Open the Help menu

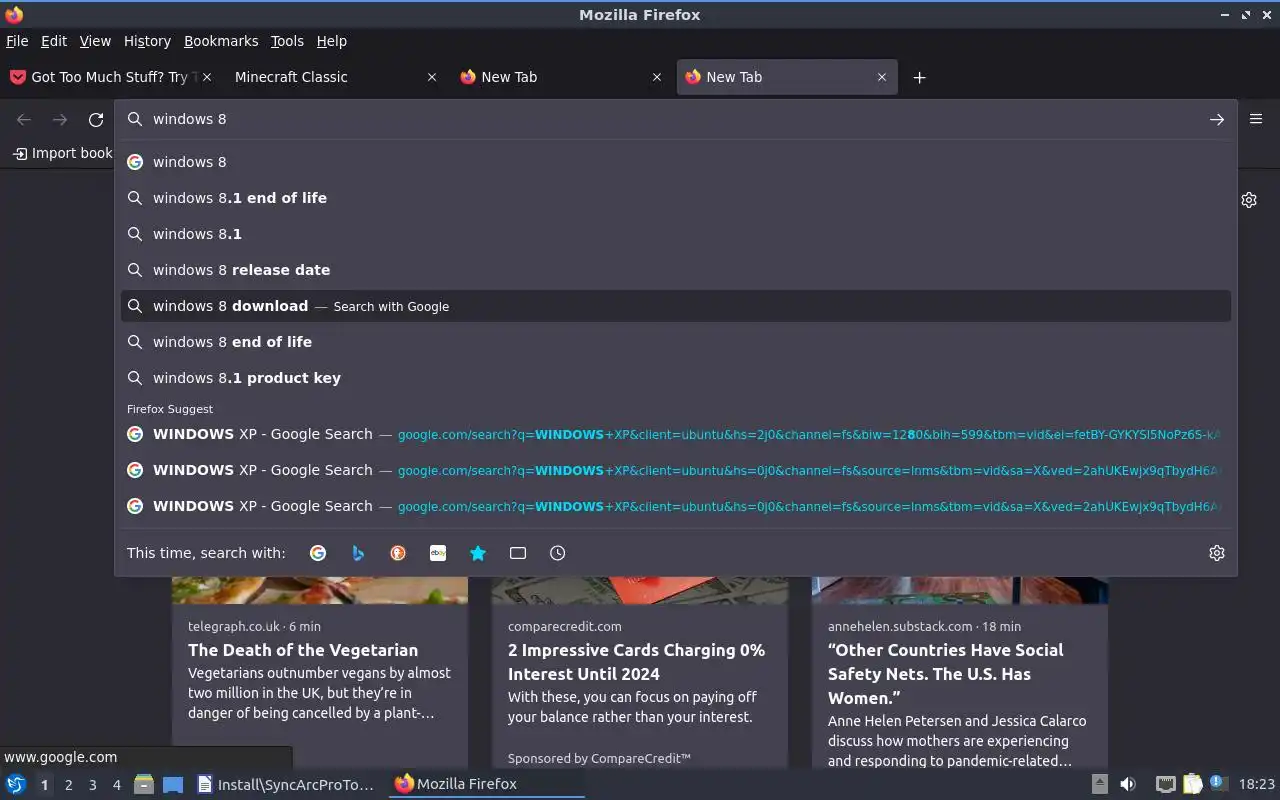332,41
